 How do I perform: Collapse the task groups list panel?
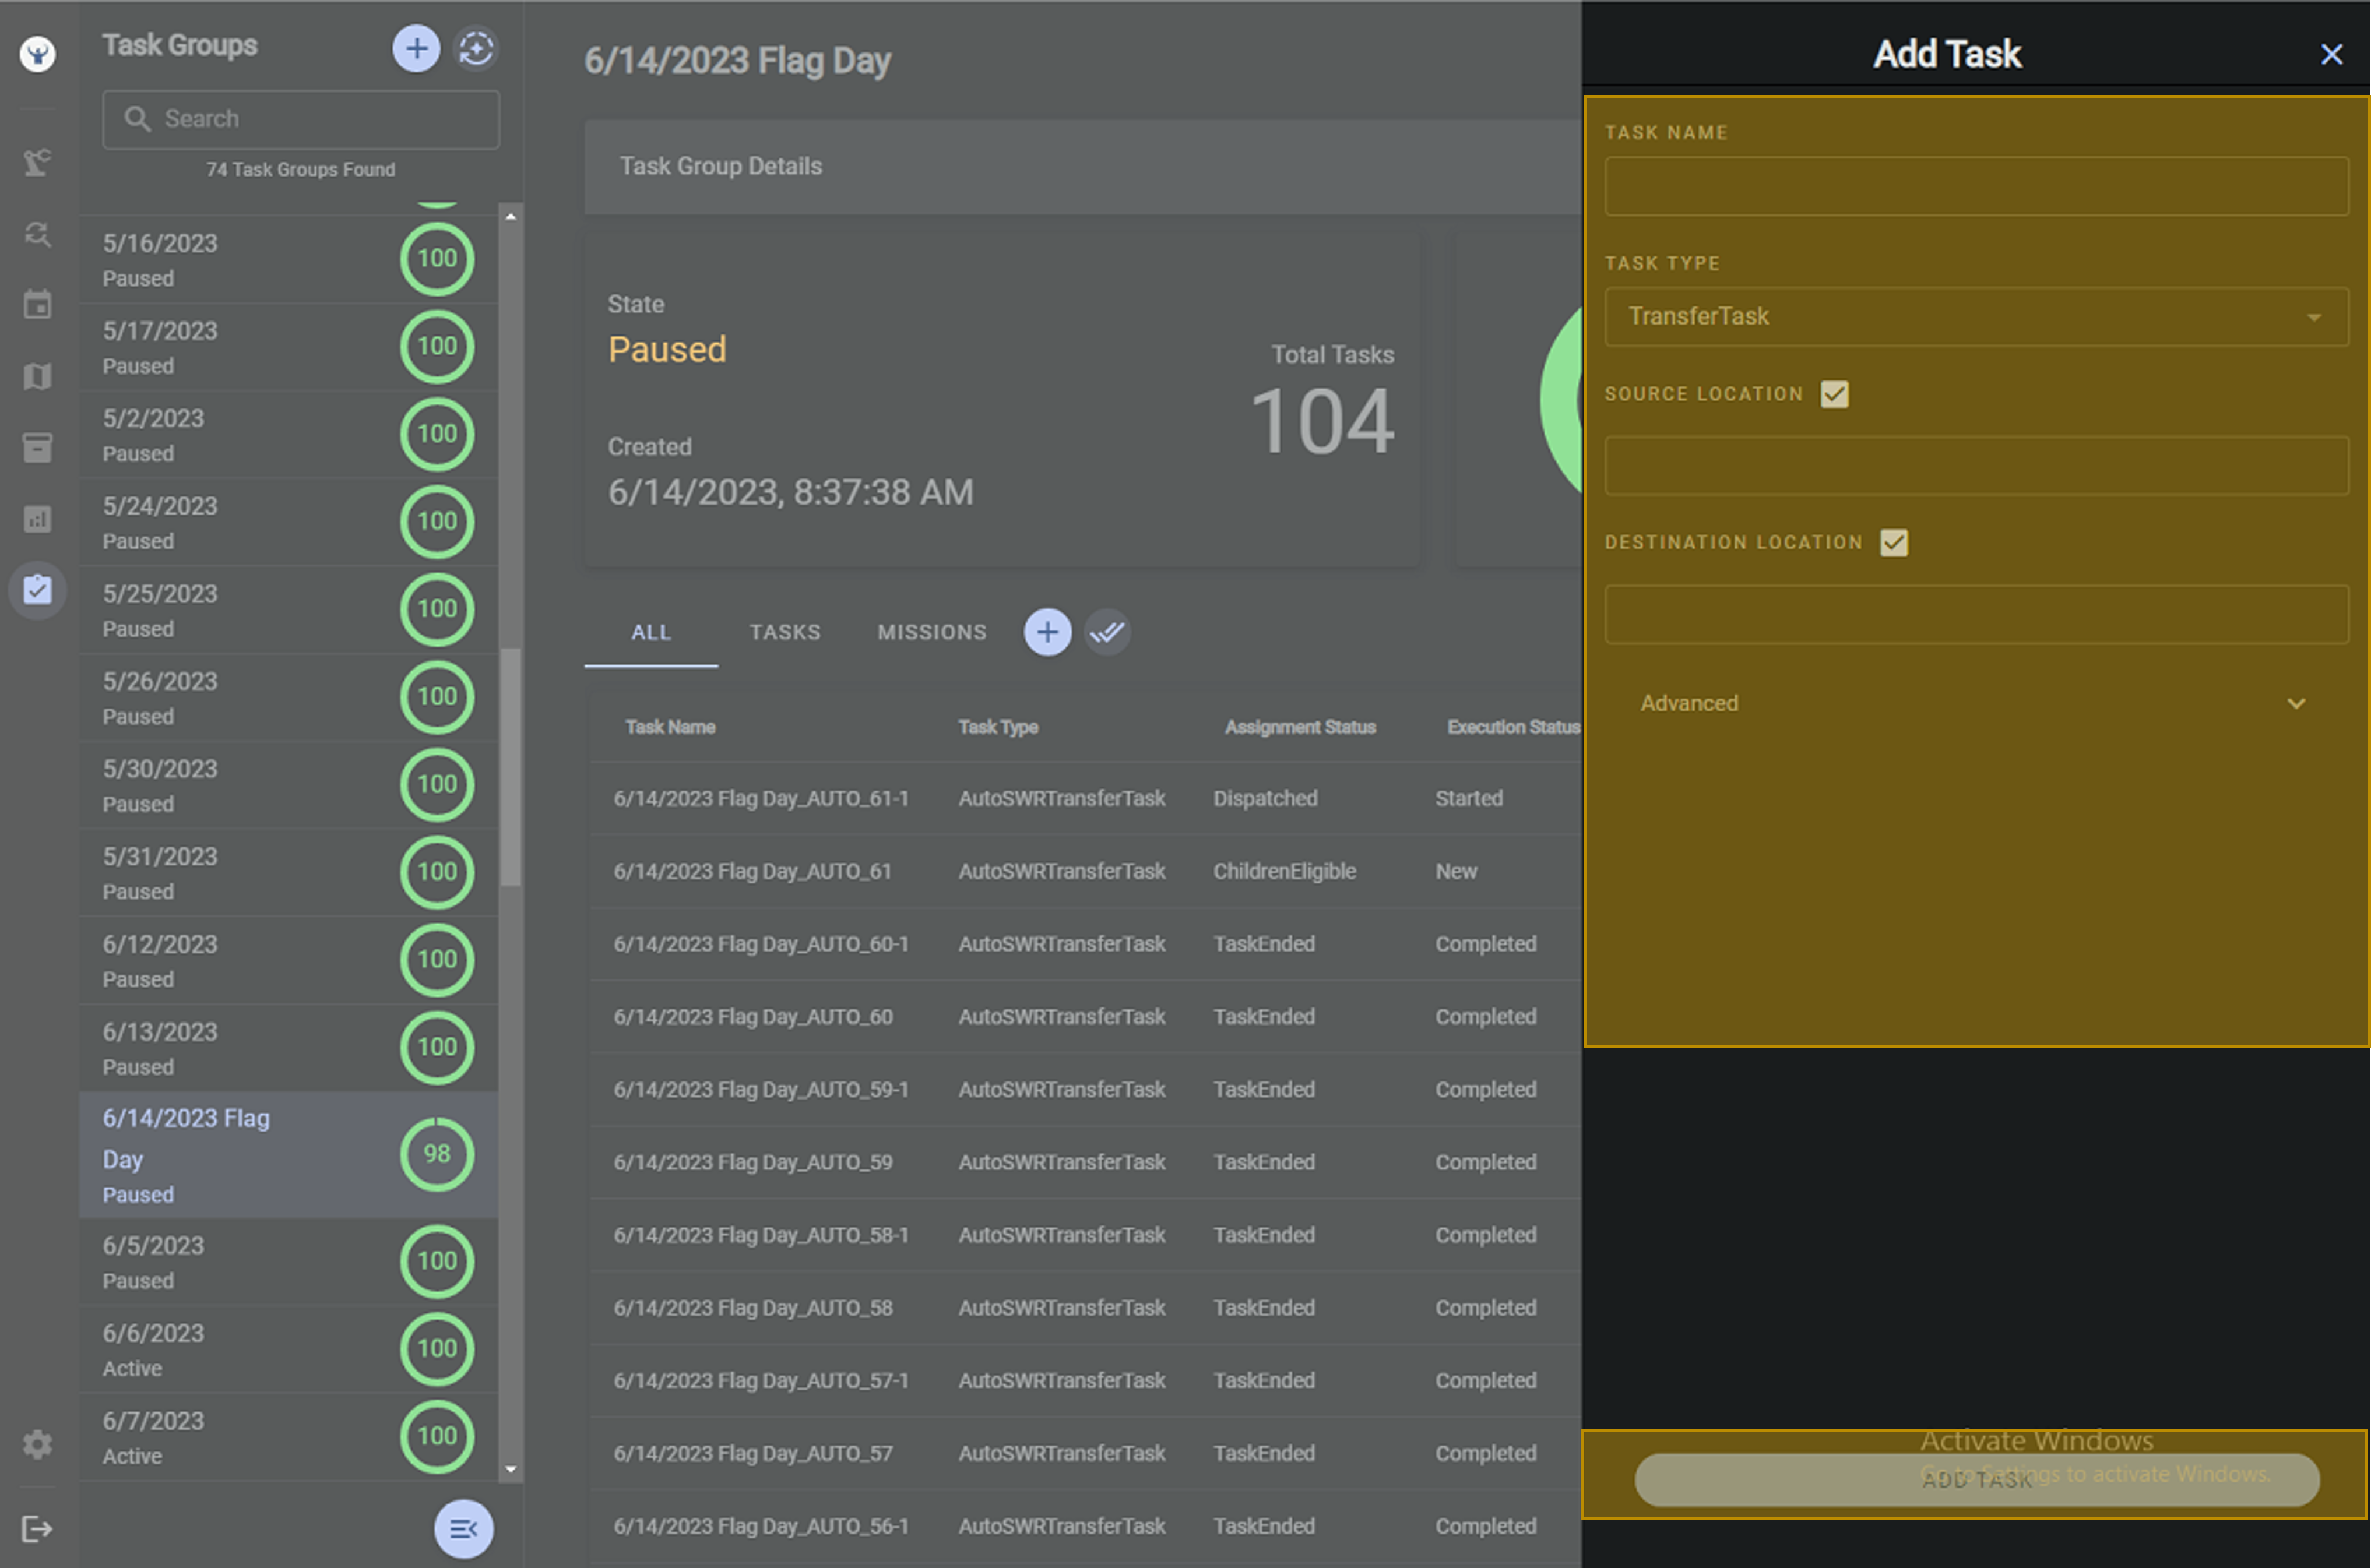click(x=463, y=1529)
